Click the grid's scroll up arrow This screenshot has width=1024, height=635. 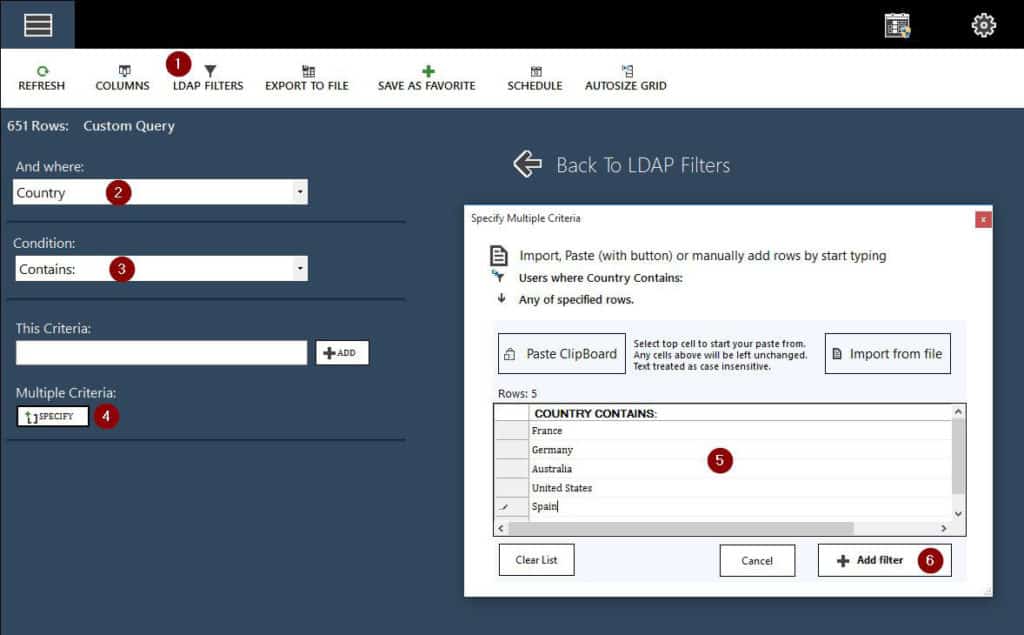(x=958, y=412)
